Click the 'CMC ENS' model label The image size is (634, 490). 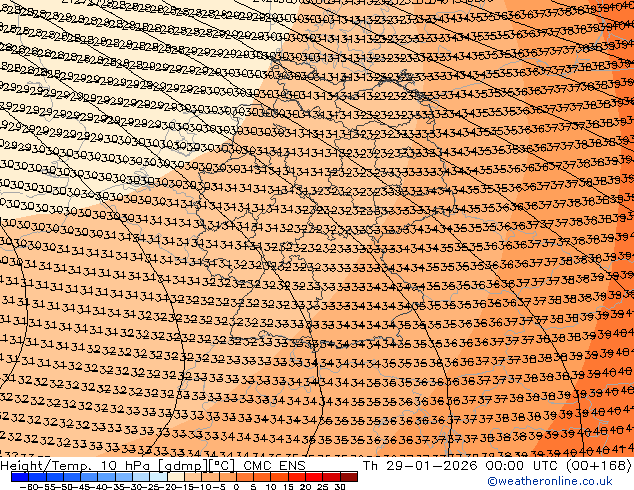[274, 466]
